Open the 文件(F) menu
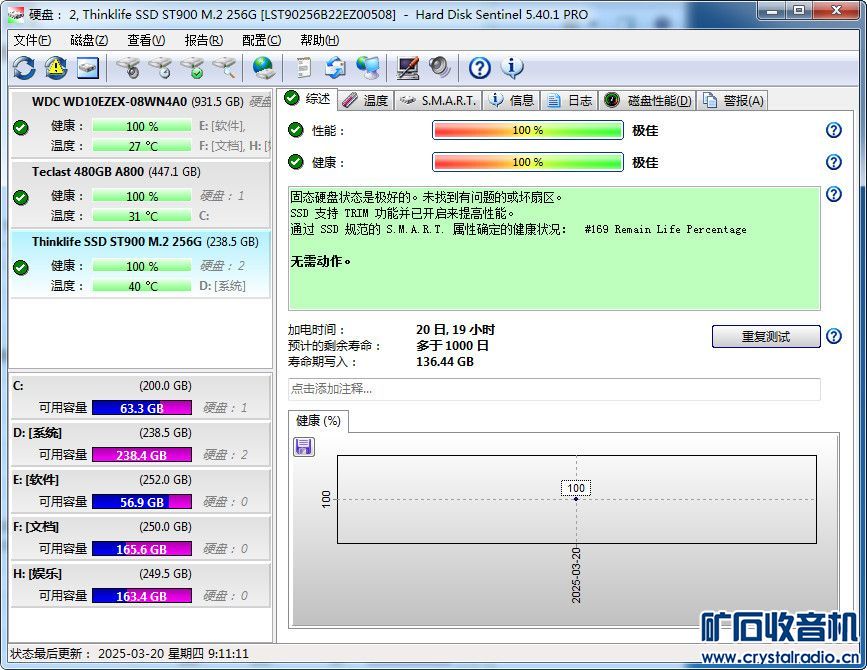867x670 pixels. 32,40
